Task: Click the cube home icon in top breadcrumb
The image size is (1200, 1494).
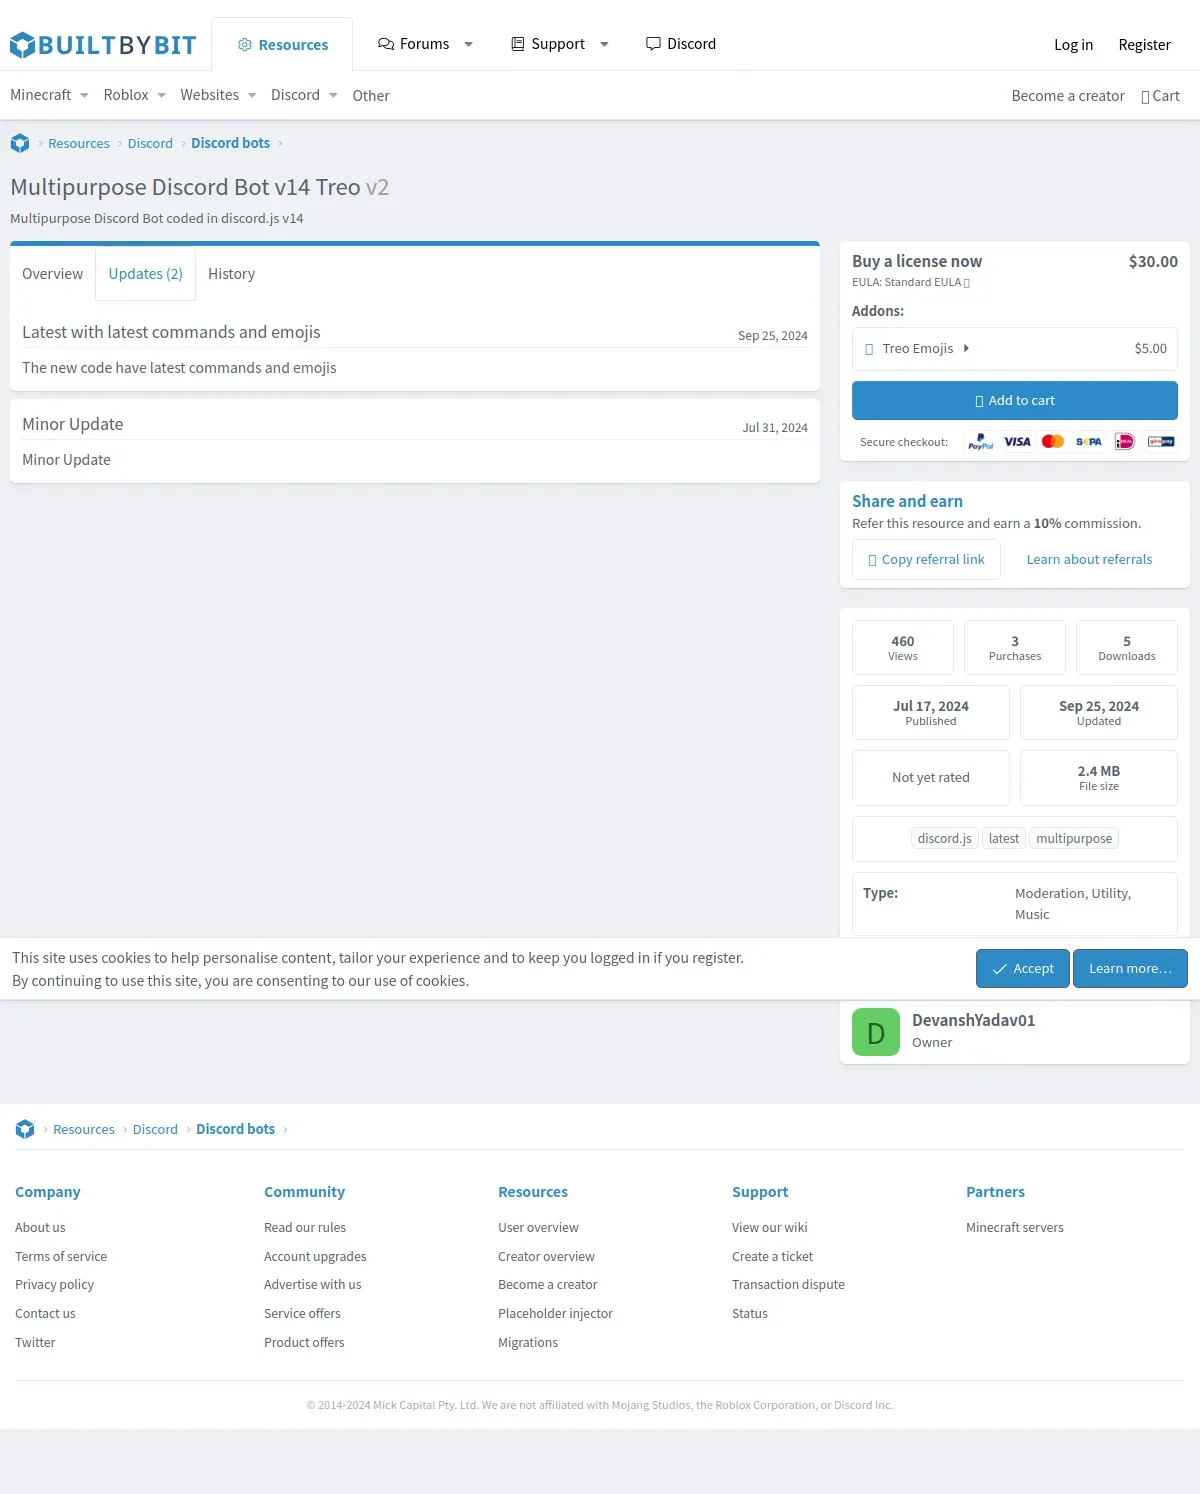Action: [20, 143]
